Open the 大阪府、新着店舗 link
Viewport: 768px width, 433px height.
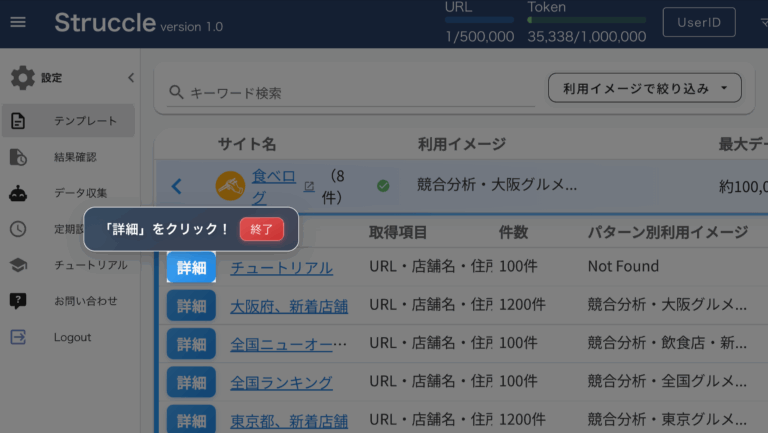click(x=289, y=305)
